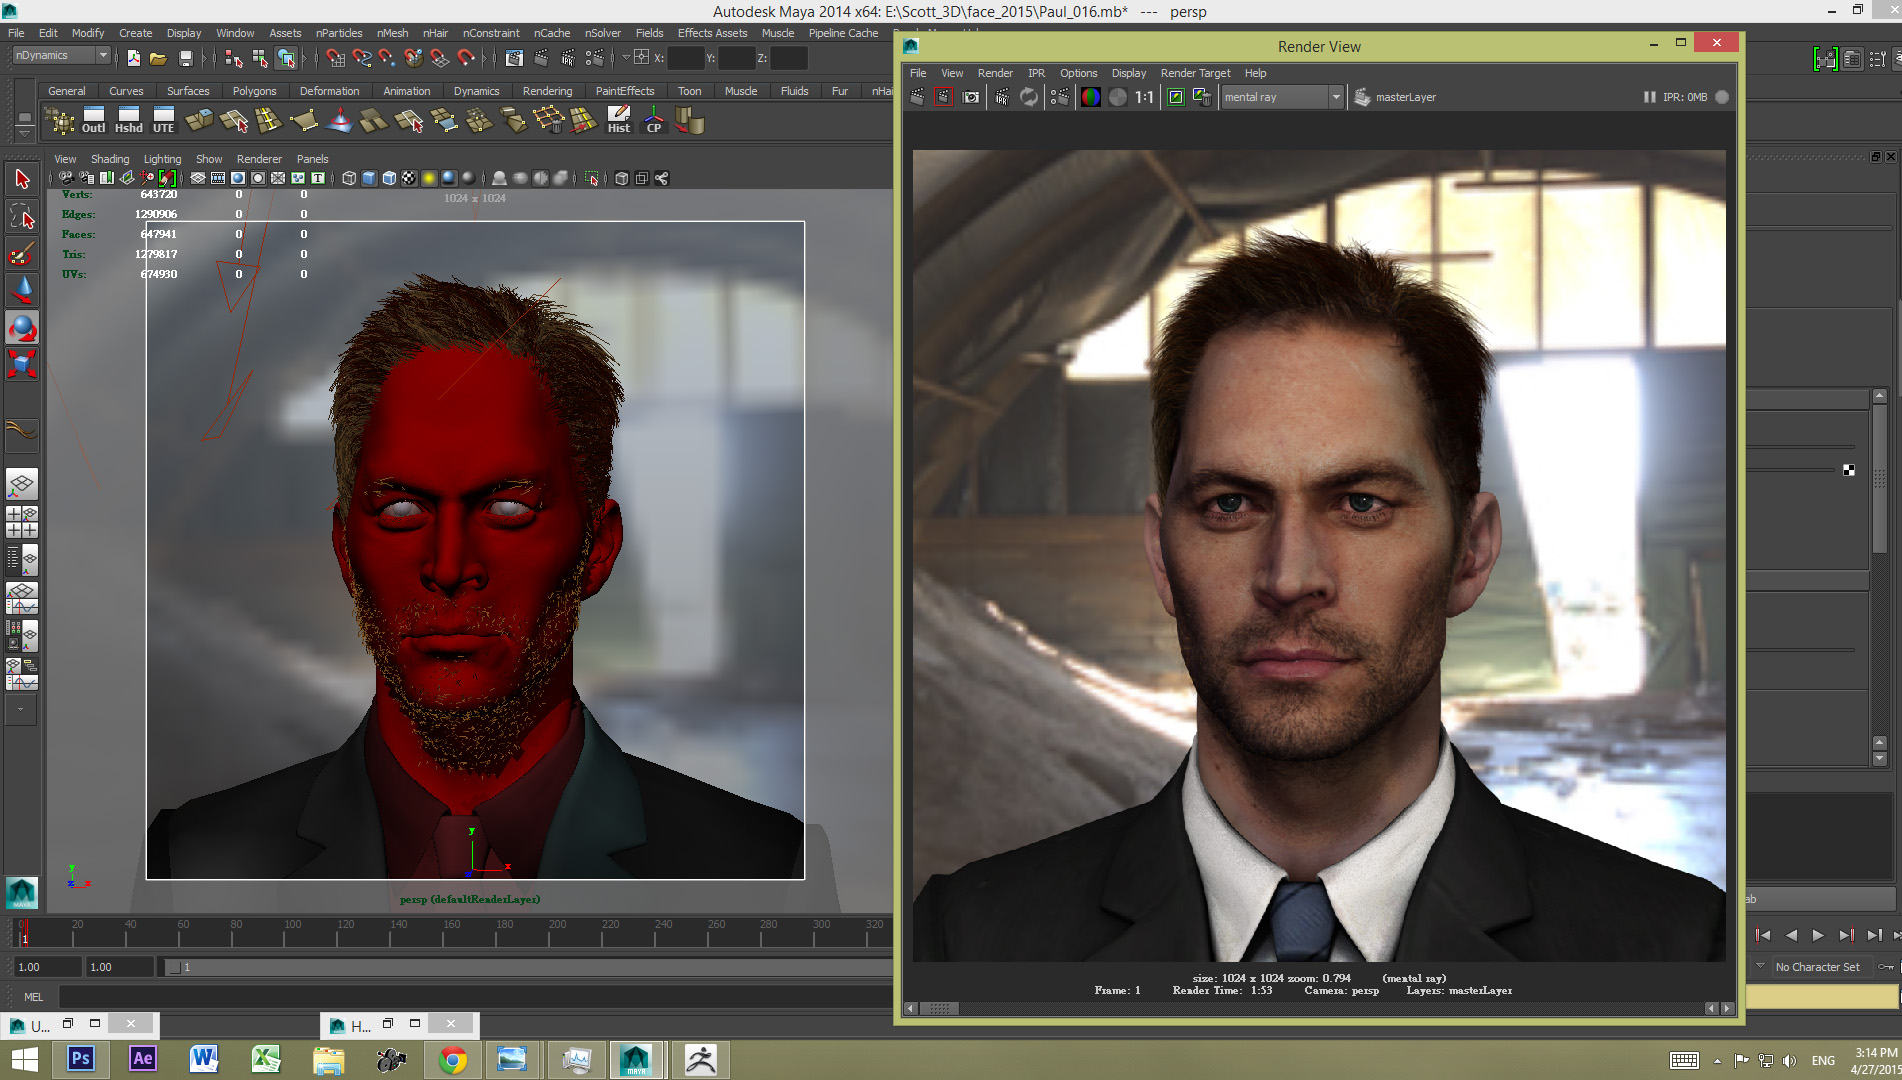Click play forwards button
This screenshot has height=1080, width=1902.
[x=1818, y=935]
